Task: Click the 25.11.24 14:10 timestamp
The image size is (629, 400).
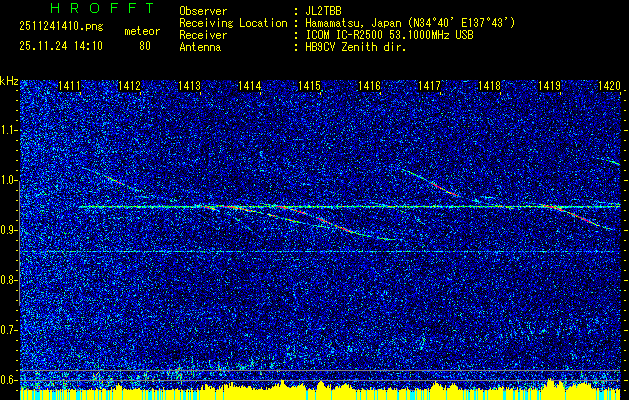Action: point(61,45)
